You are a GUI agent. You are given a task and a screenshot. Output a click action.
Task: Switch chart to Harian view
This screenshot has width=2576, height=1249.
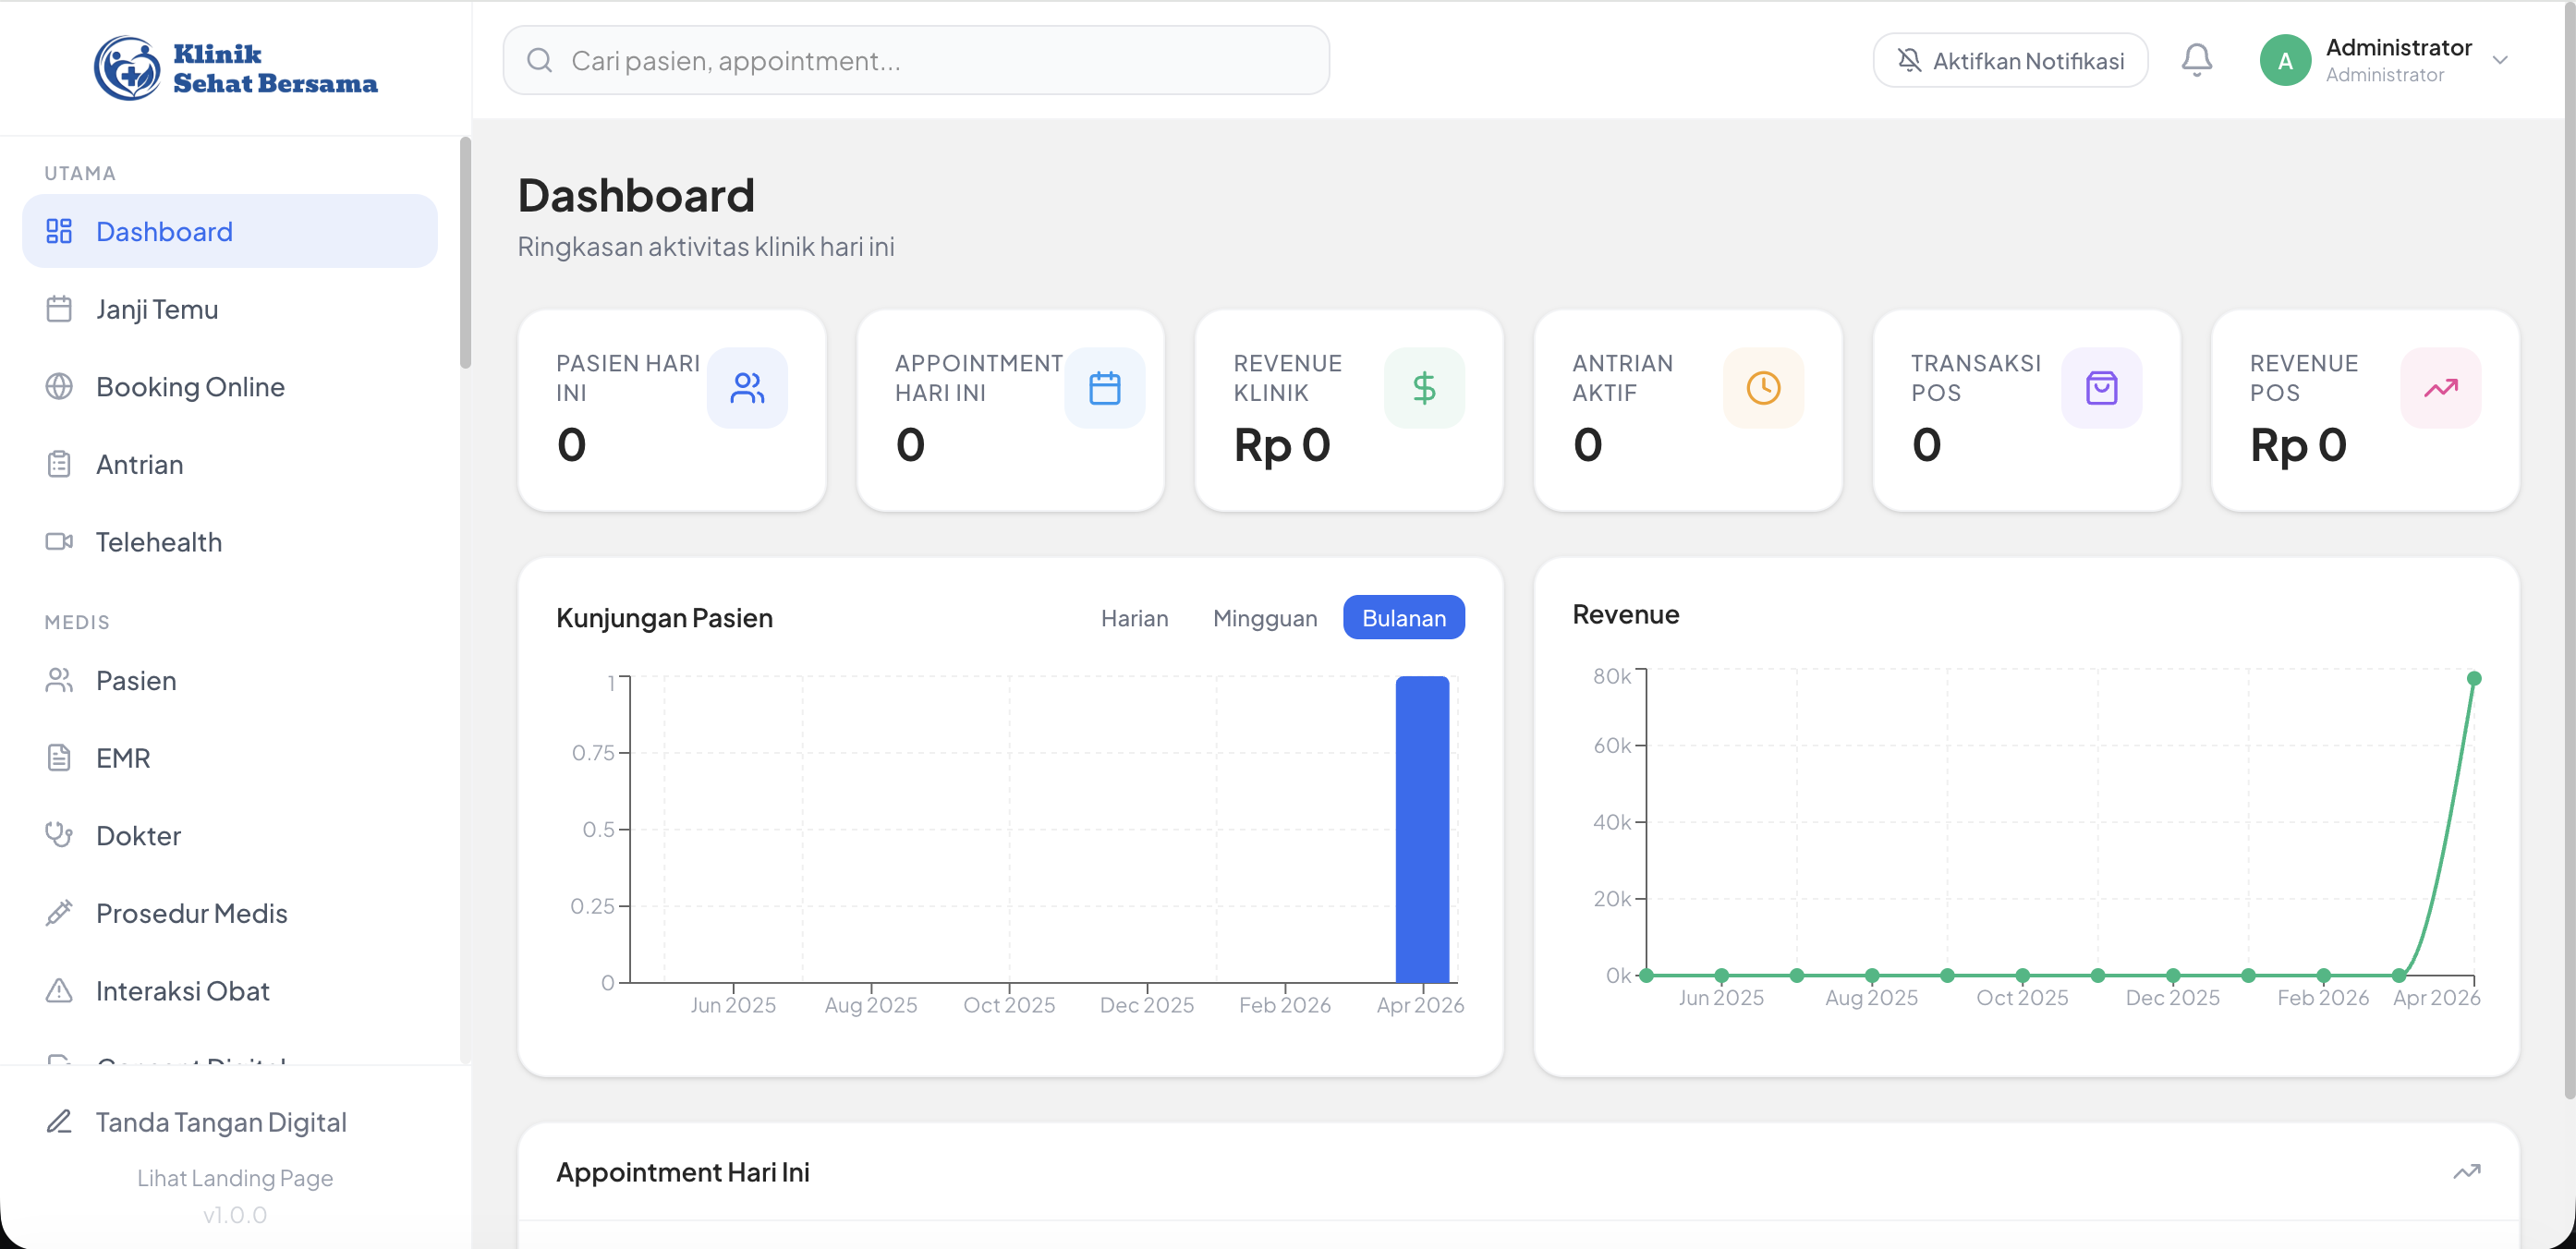pos(1134,618)
